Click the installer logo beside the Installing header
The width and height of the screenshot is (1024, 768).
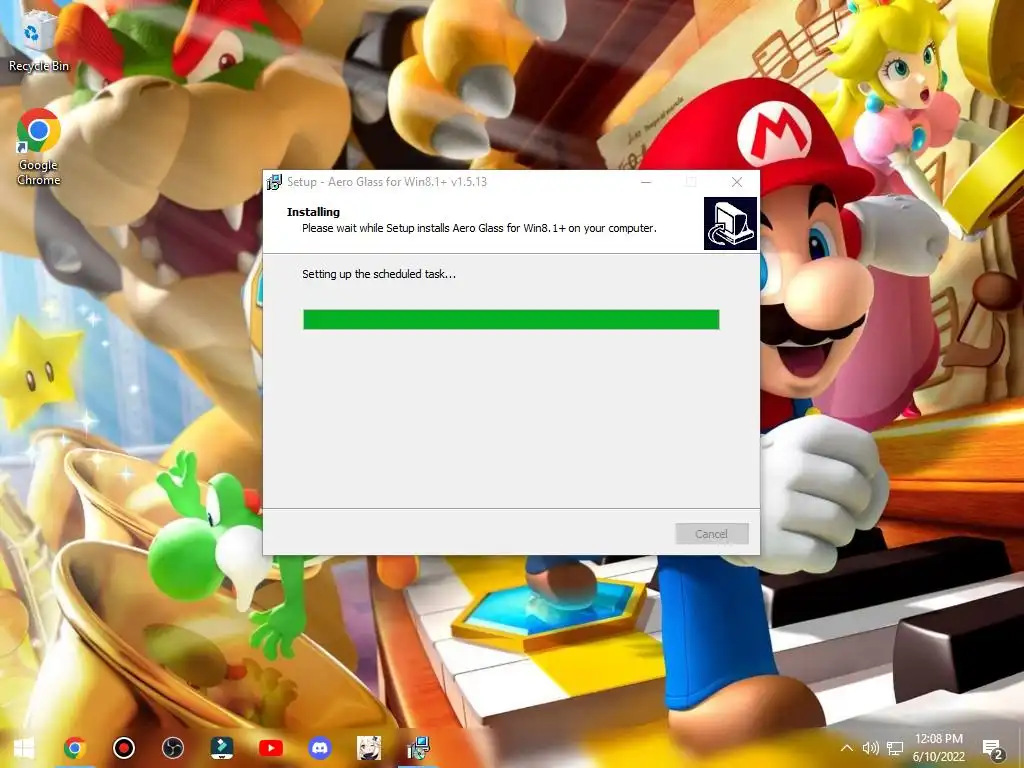pyautogui.click(x=730, y=223)
